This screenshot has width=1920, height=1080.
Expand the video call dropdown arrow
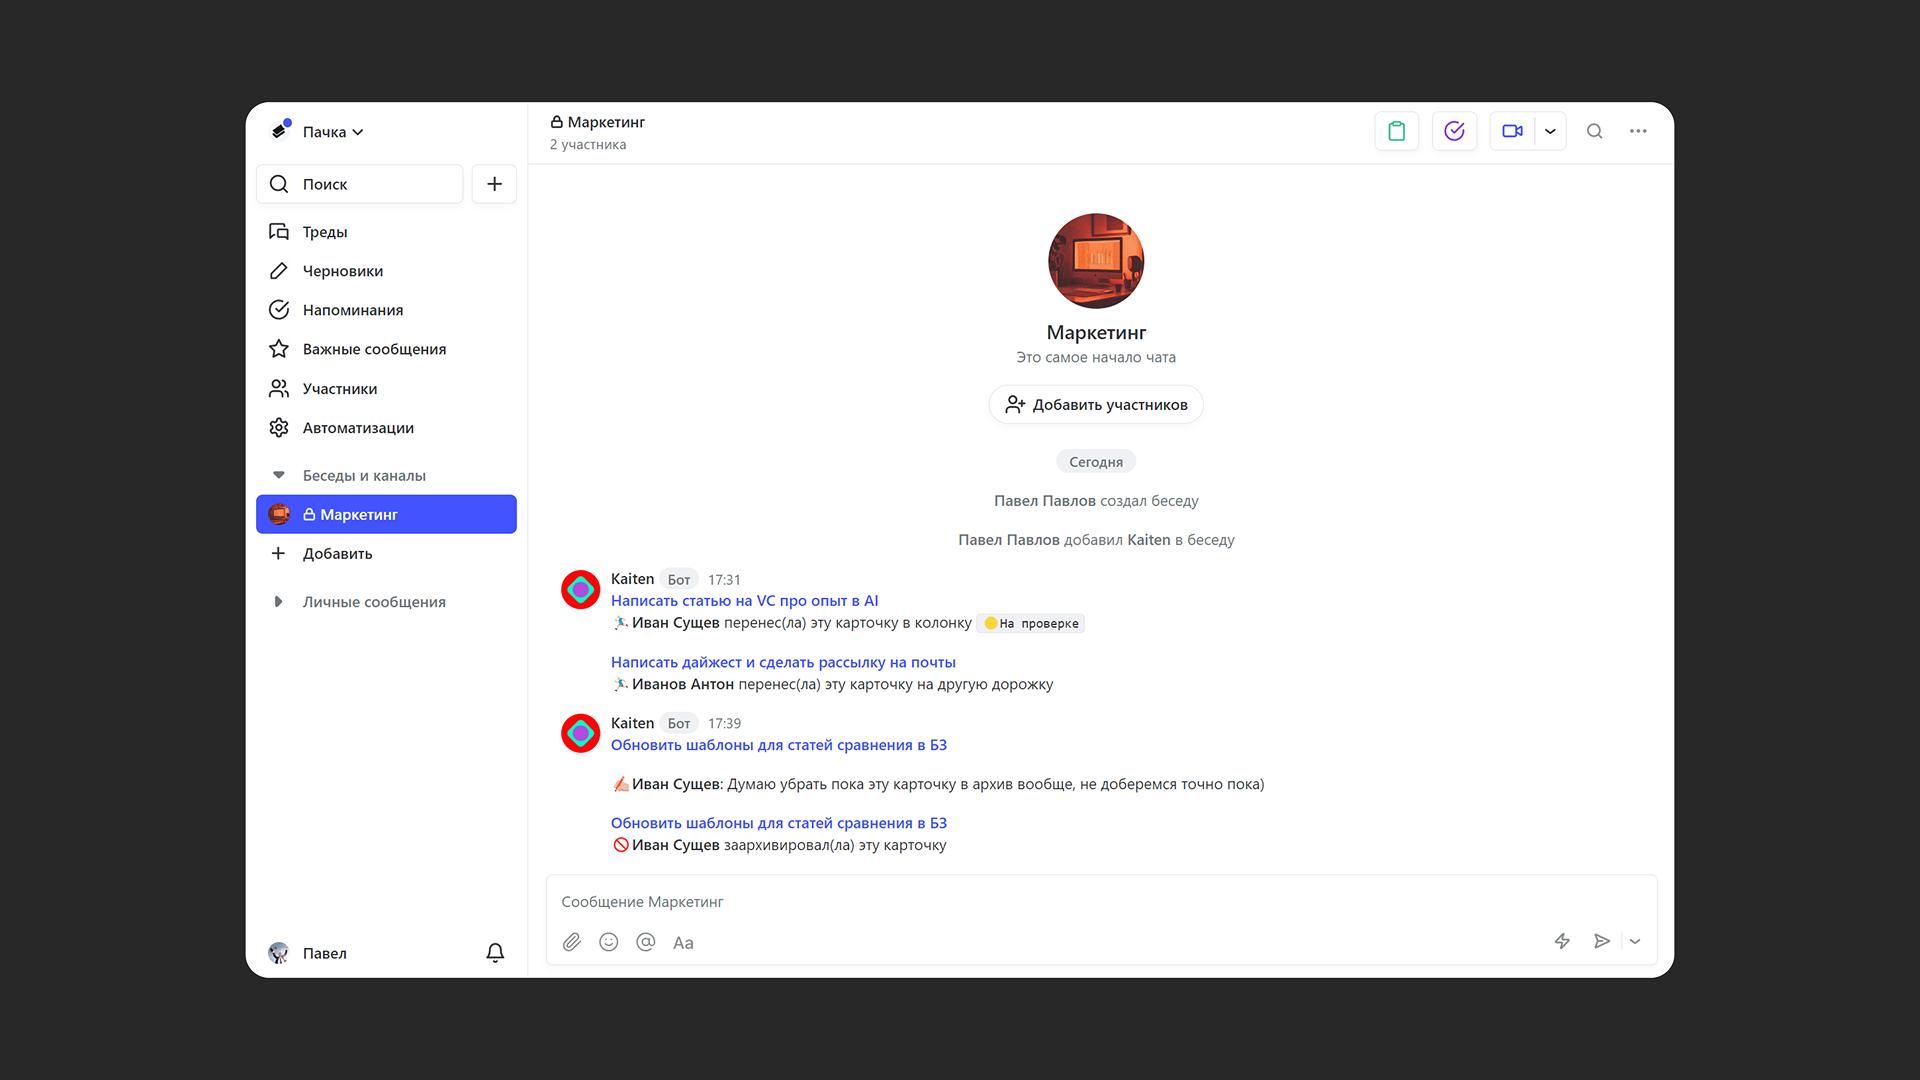(x=1550, y=131)
